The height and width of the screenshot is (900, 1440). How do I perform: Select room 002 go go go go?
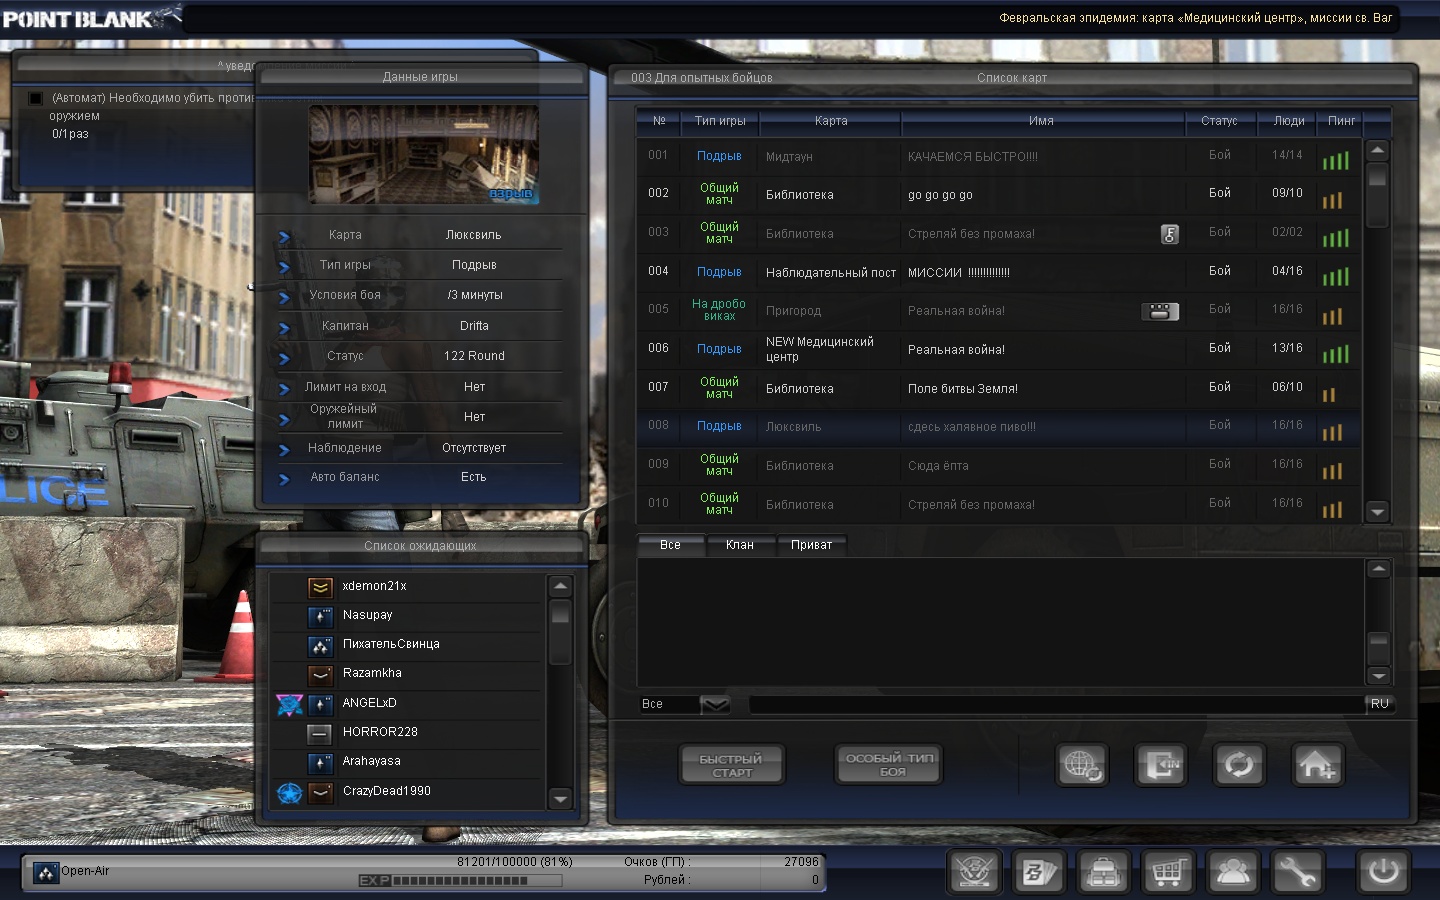998,194
